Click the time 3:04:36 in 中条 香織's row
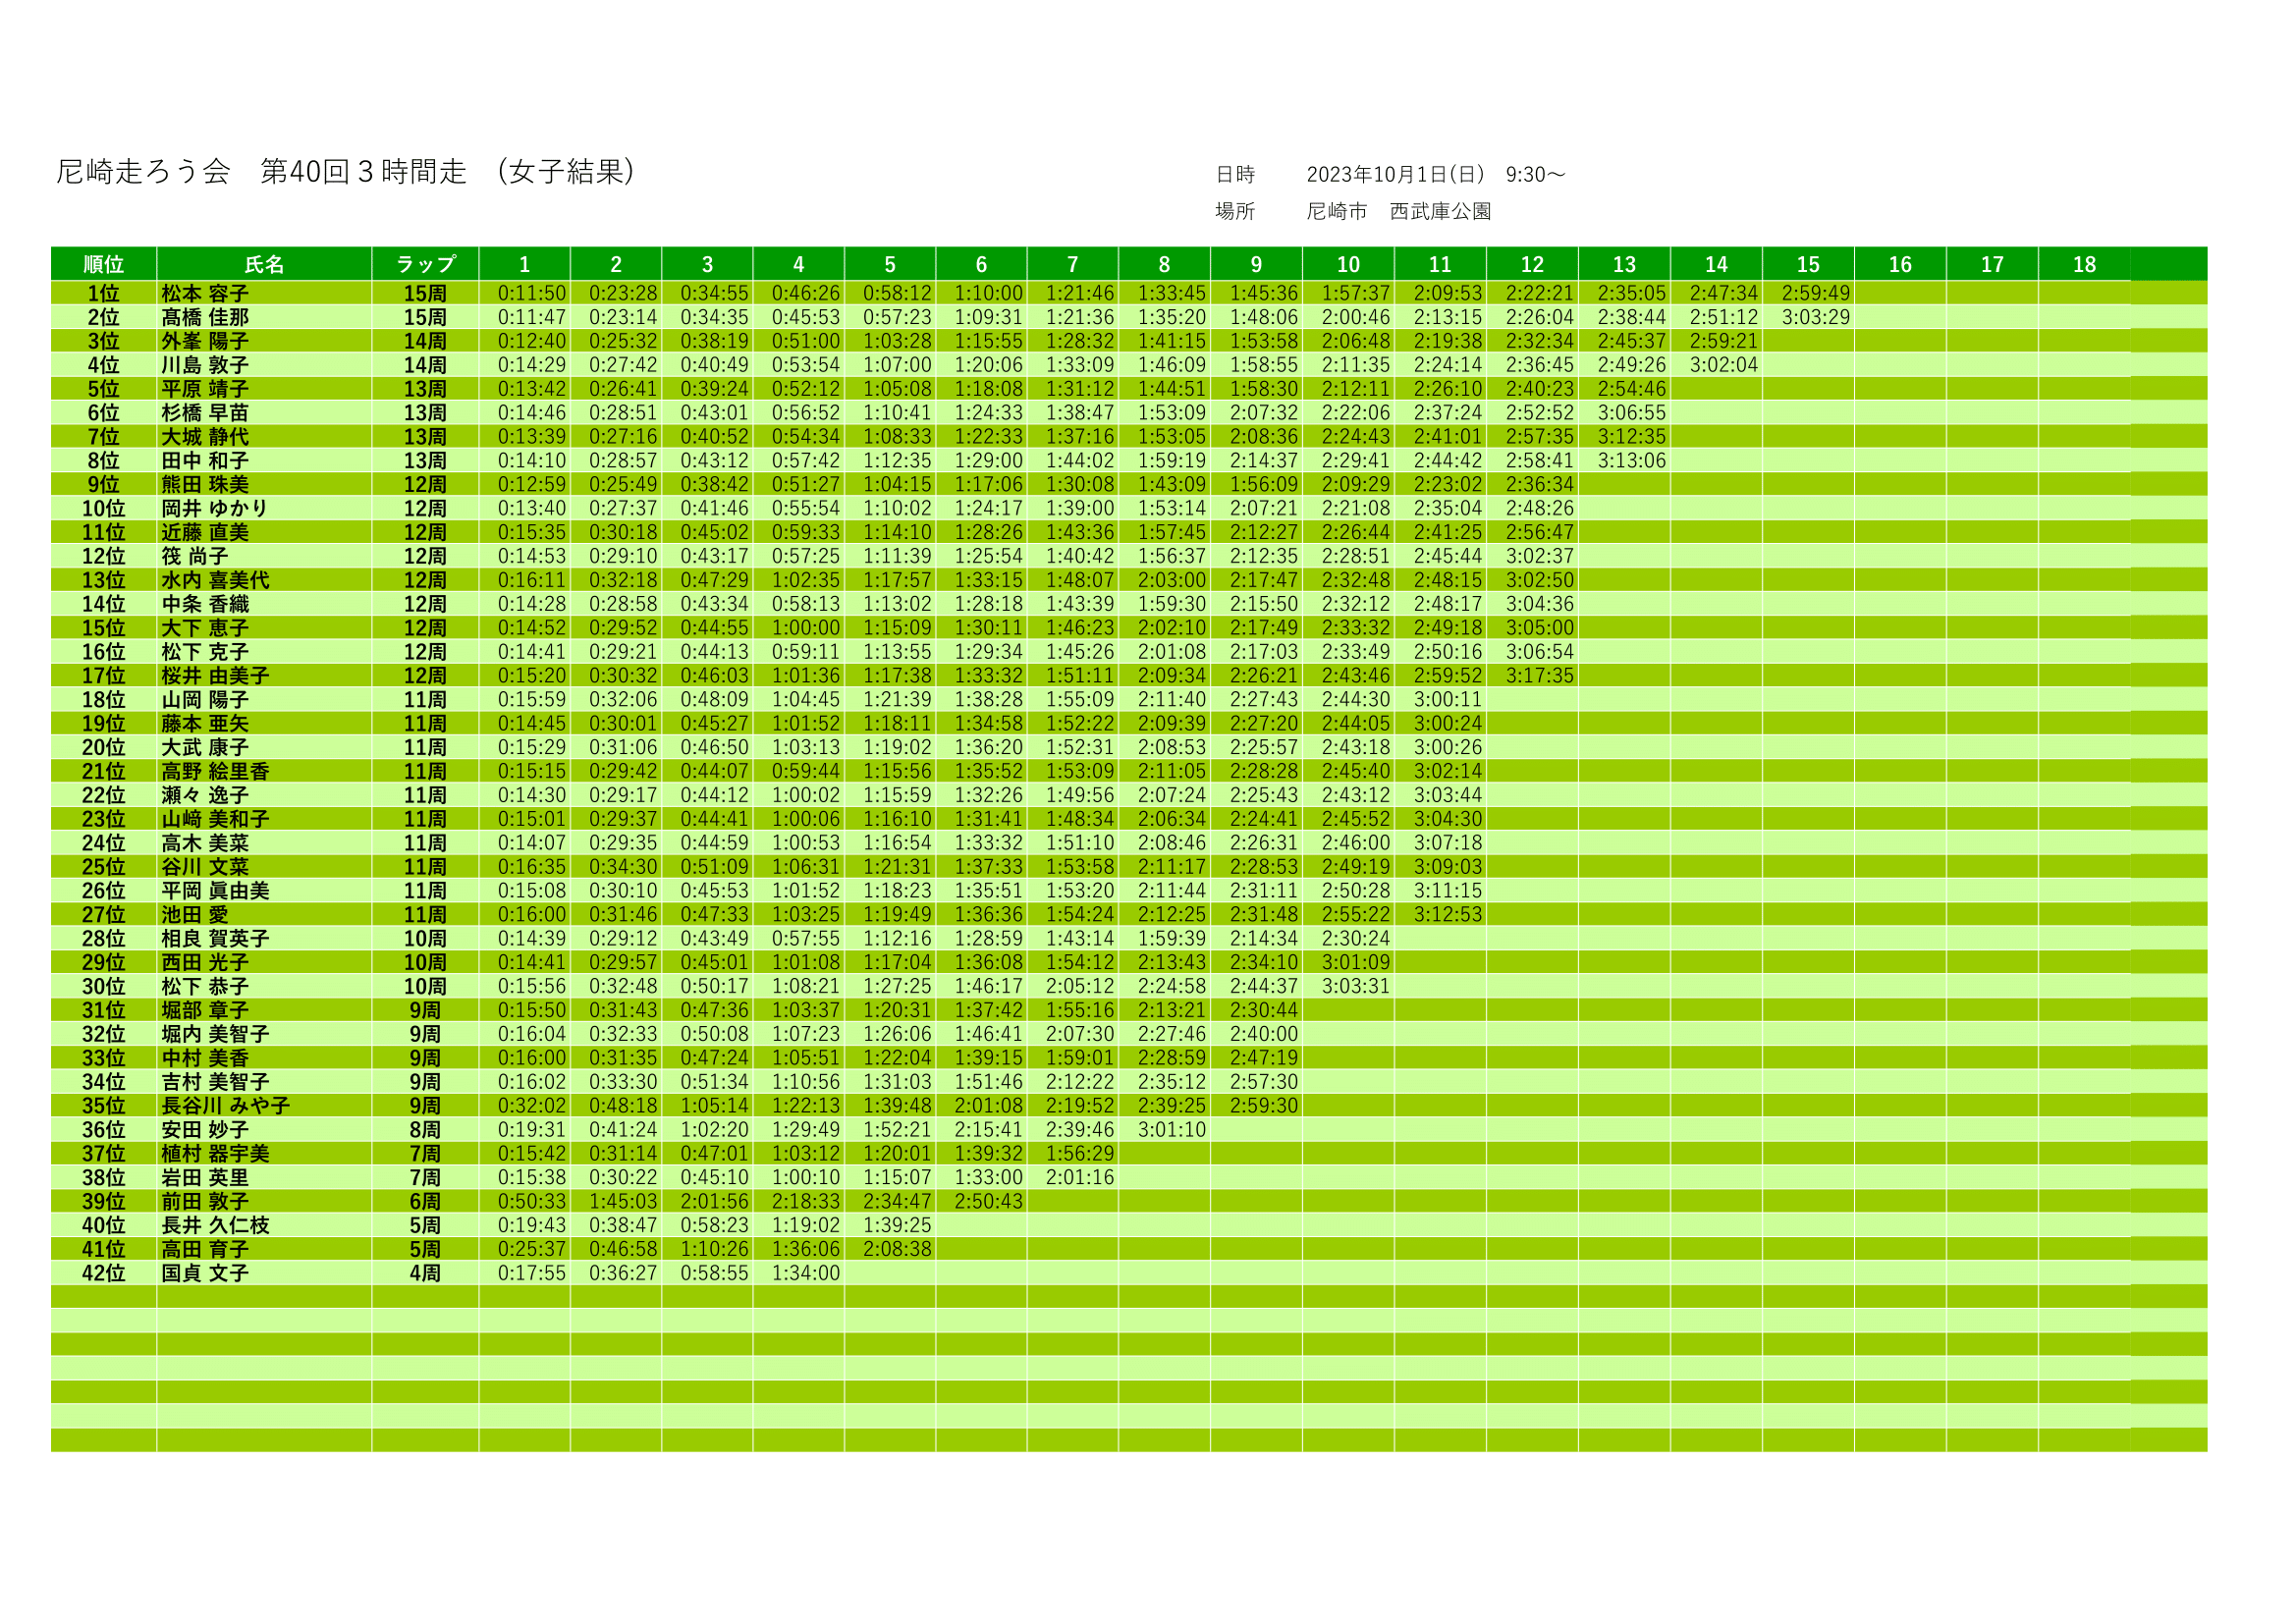2296x1624 pixels. (1540, 604)
